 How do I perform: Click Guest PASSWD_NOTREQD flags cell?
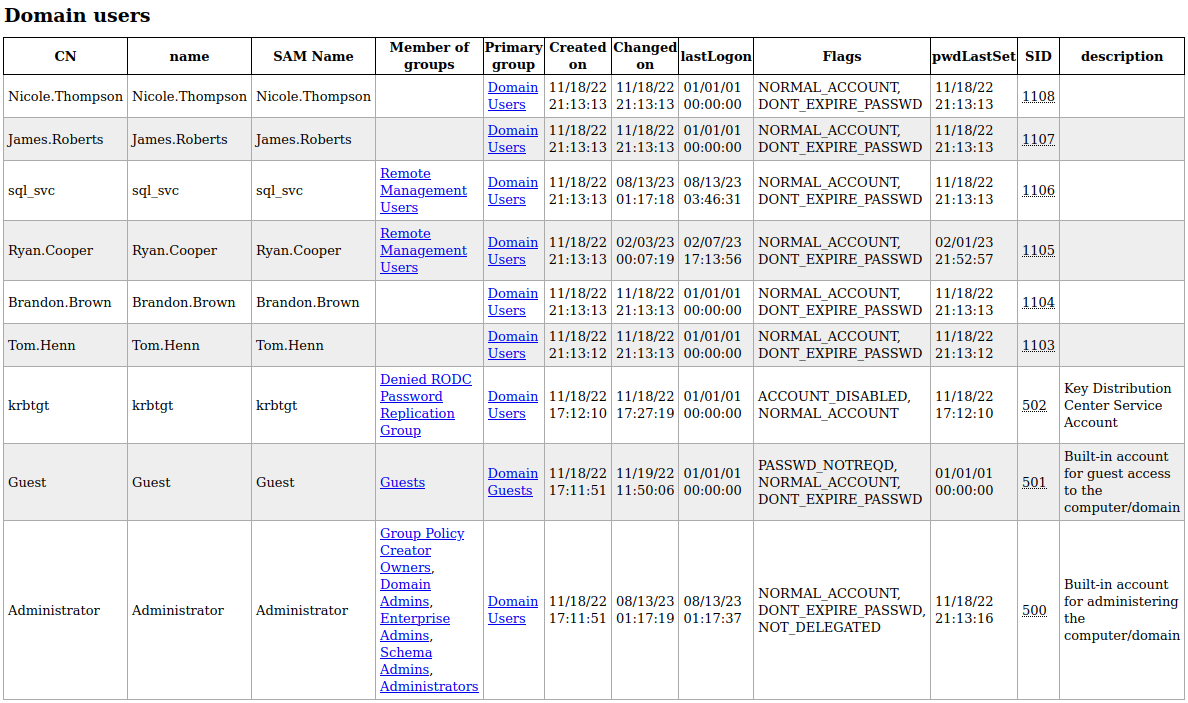840,482
